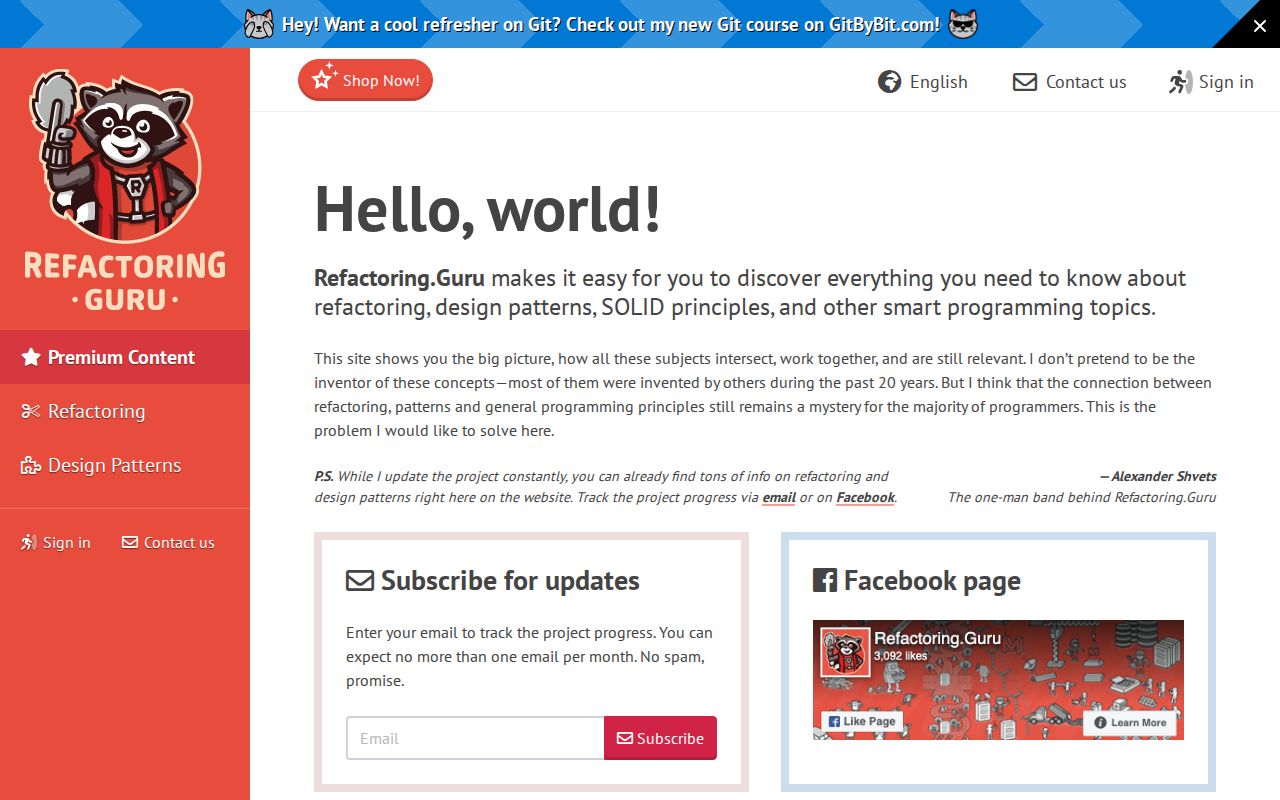Click the globe icon next to English
The image size is (1280, 800).
[889, 82]
